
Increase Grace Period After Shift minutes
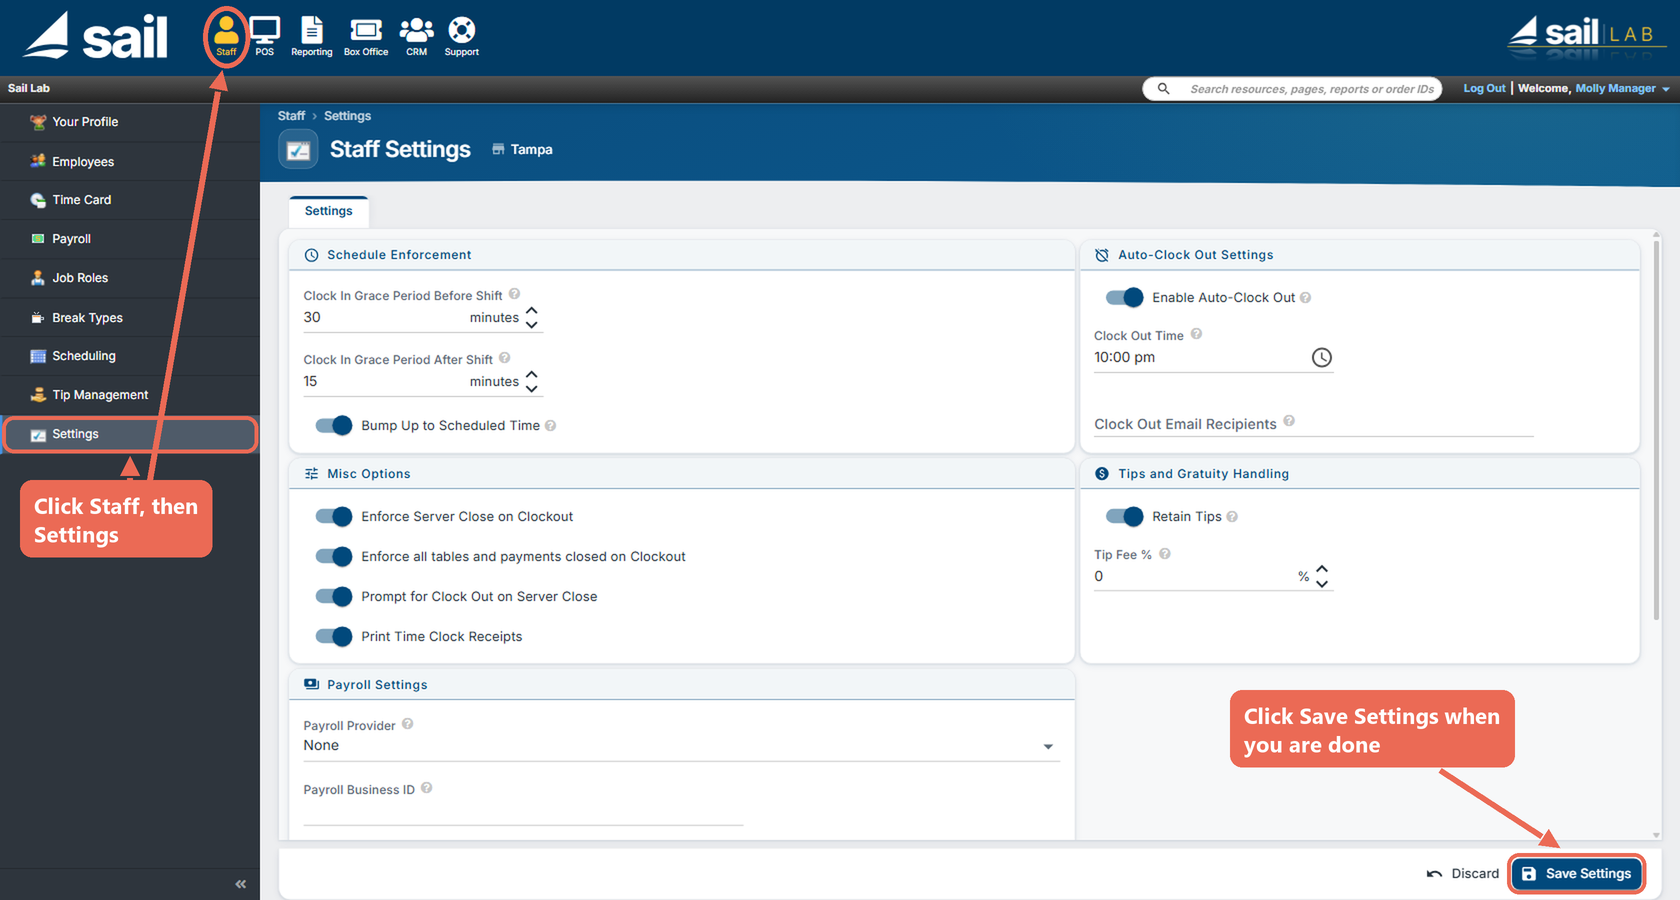(x=532, y=375)
